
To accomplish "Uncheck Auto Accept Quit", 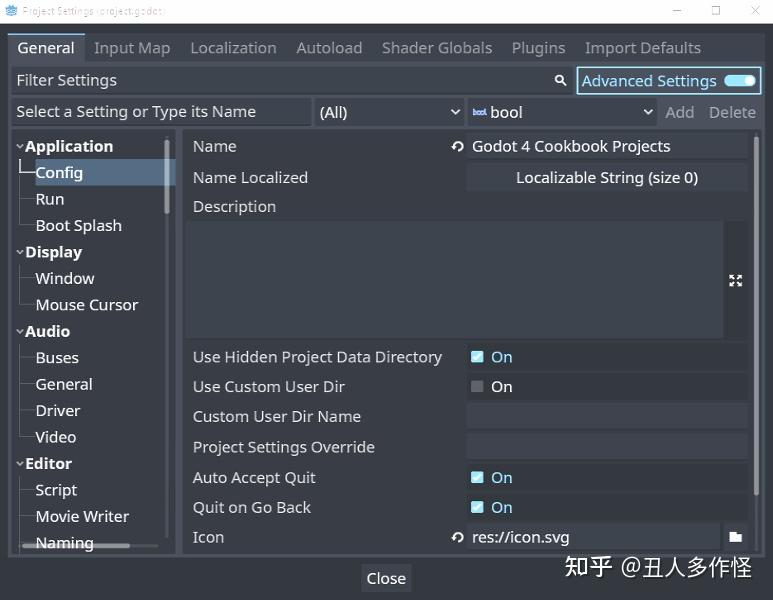I will coord(477,478).
